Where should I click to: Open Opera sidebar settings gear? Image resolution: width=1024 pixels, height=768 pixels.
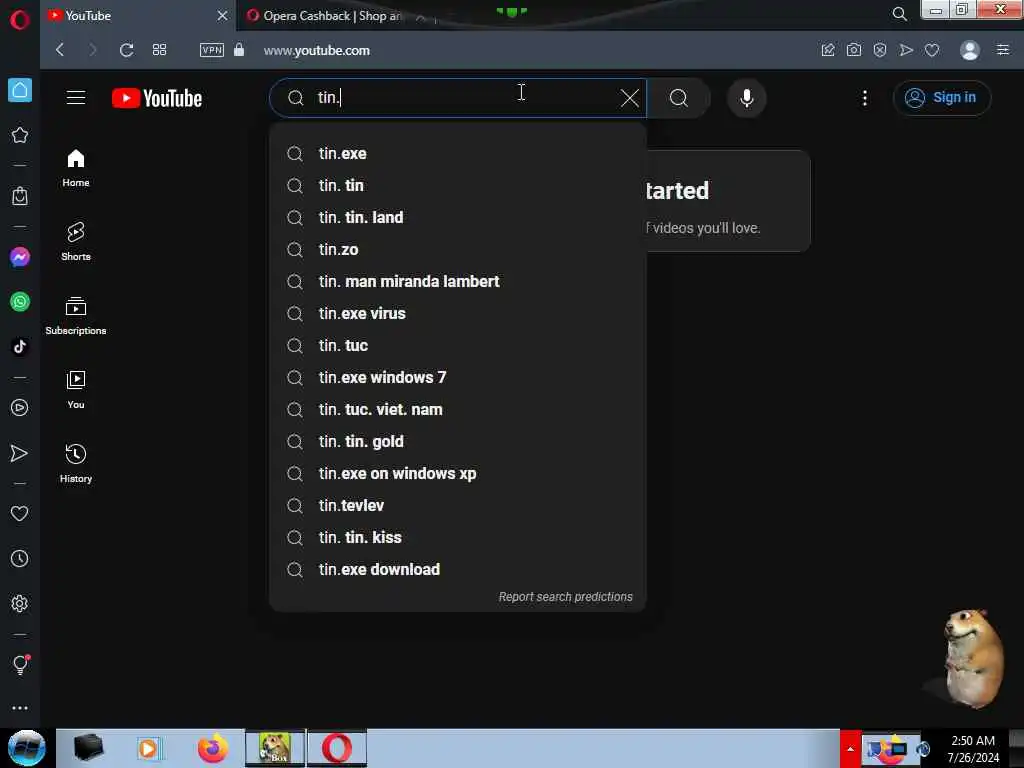20,603
